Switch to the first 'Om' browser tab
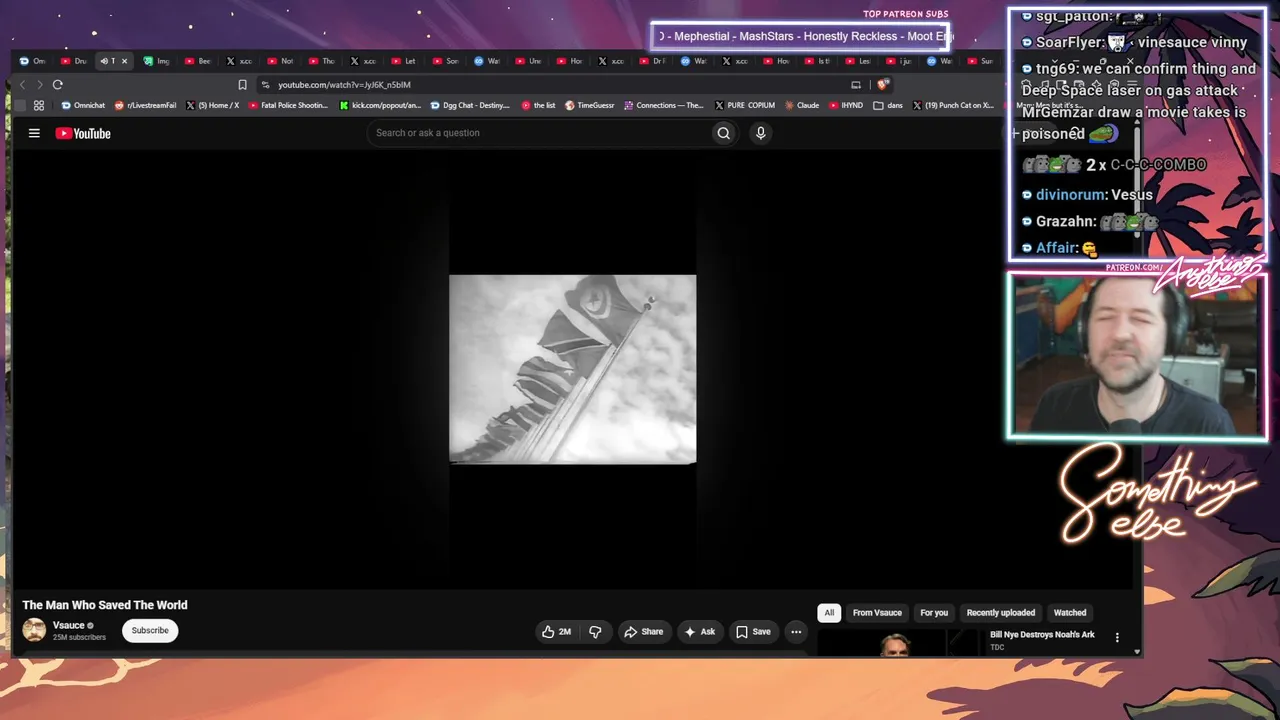 click(33, 61)
